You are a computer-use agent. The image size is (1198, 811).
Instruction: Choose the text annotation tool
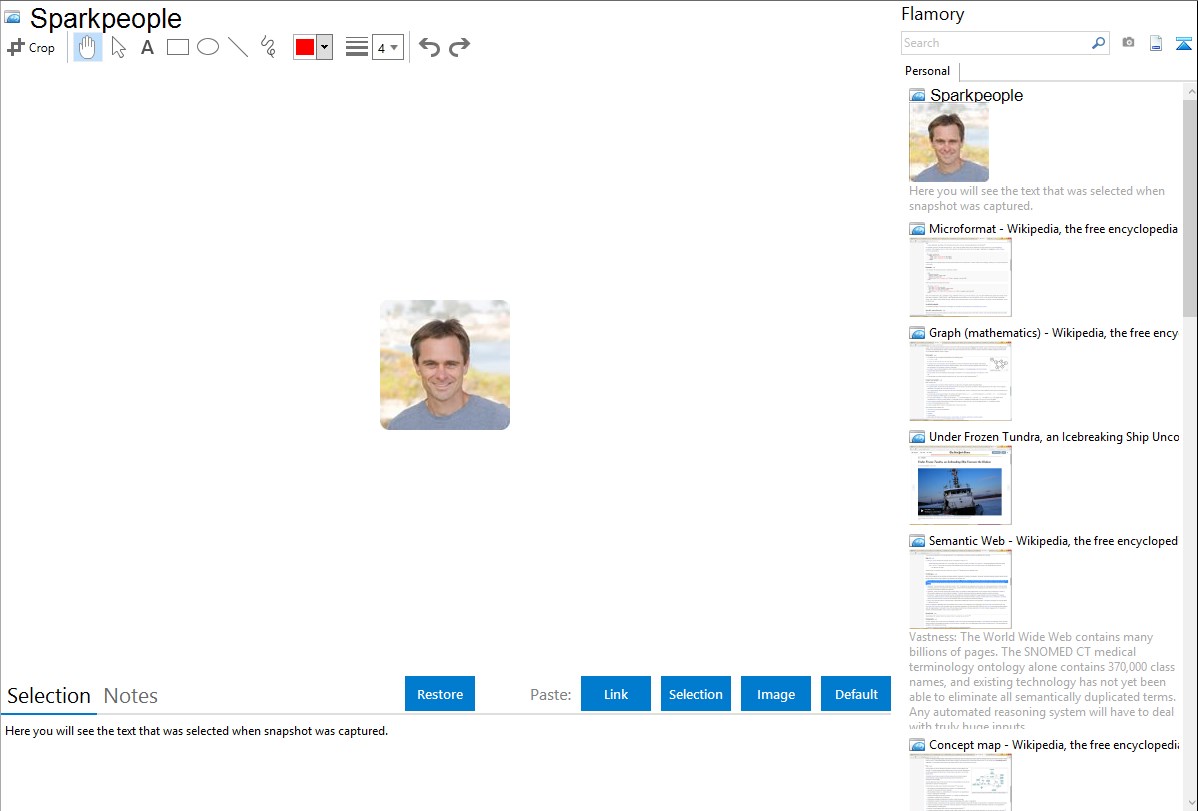[x=147, y=47]
